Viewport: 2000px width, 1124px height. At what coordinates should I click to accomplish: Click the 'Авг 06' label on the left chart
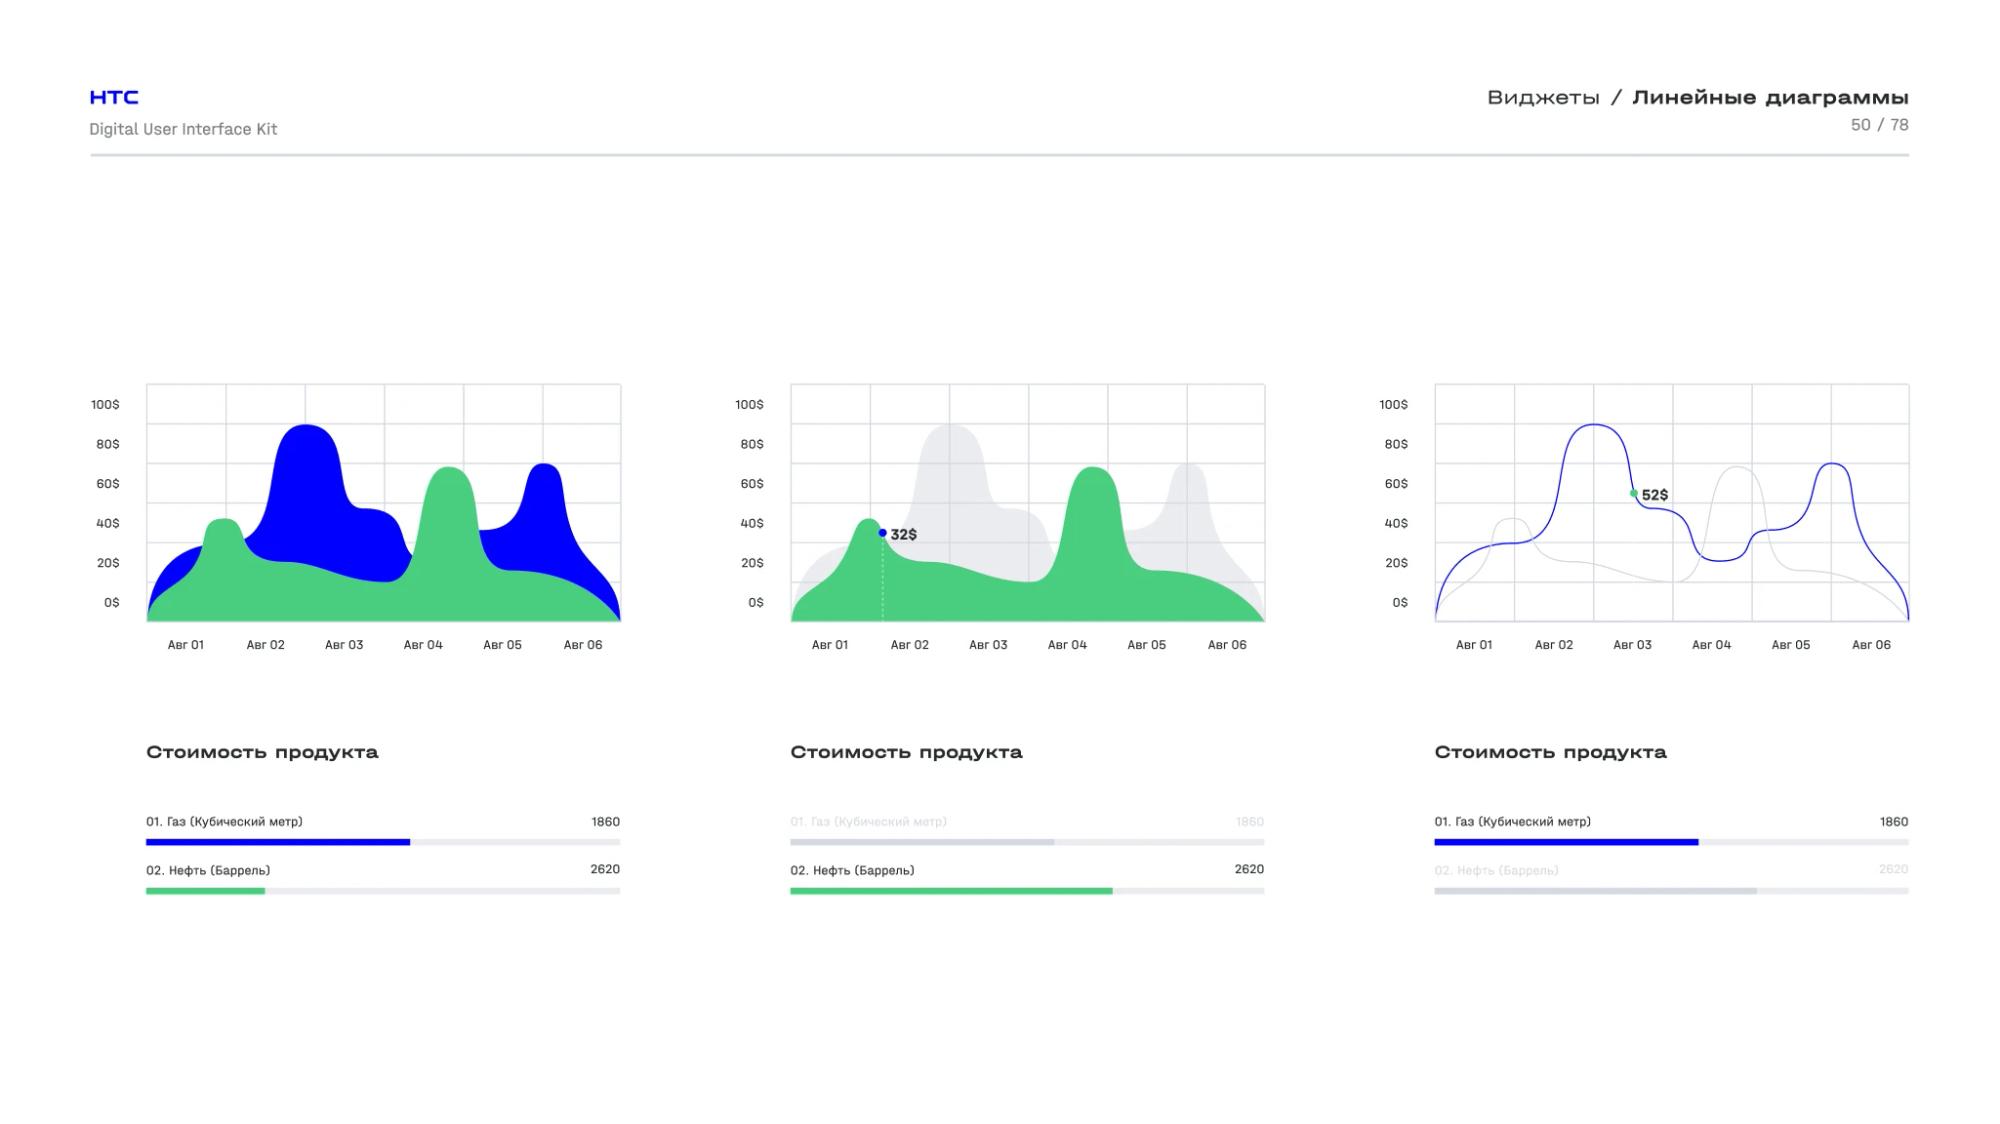[x=583, y=645]
